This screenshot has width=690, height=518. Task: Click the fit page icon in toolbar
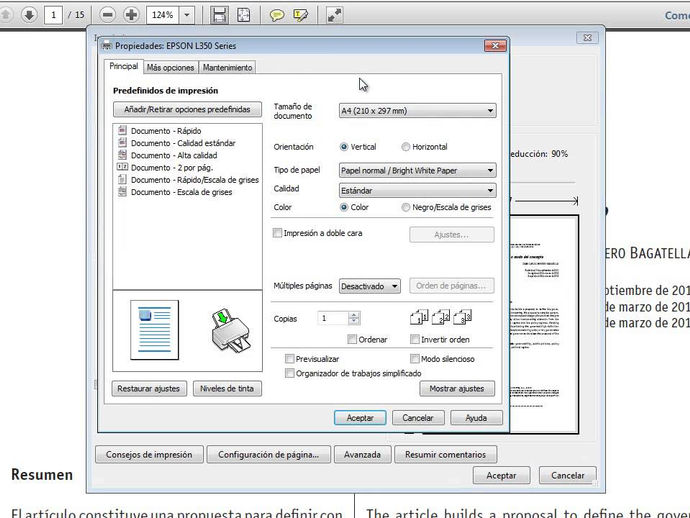(x=243, y=15)
